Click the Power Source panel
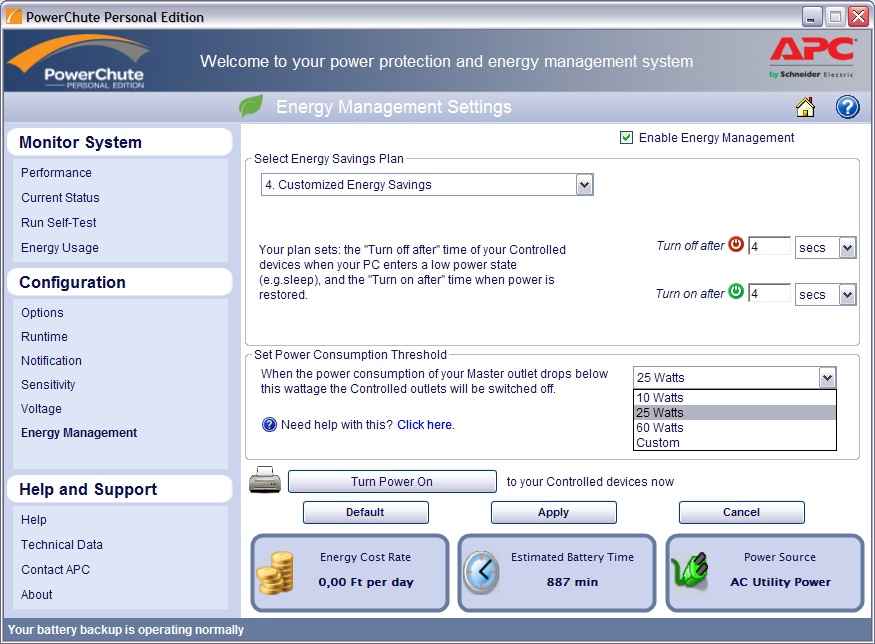Viewport: 875px width, 644px height. pyautogui.click(x=765, y=573)
